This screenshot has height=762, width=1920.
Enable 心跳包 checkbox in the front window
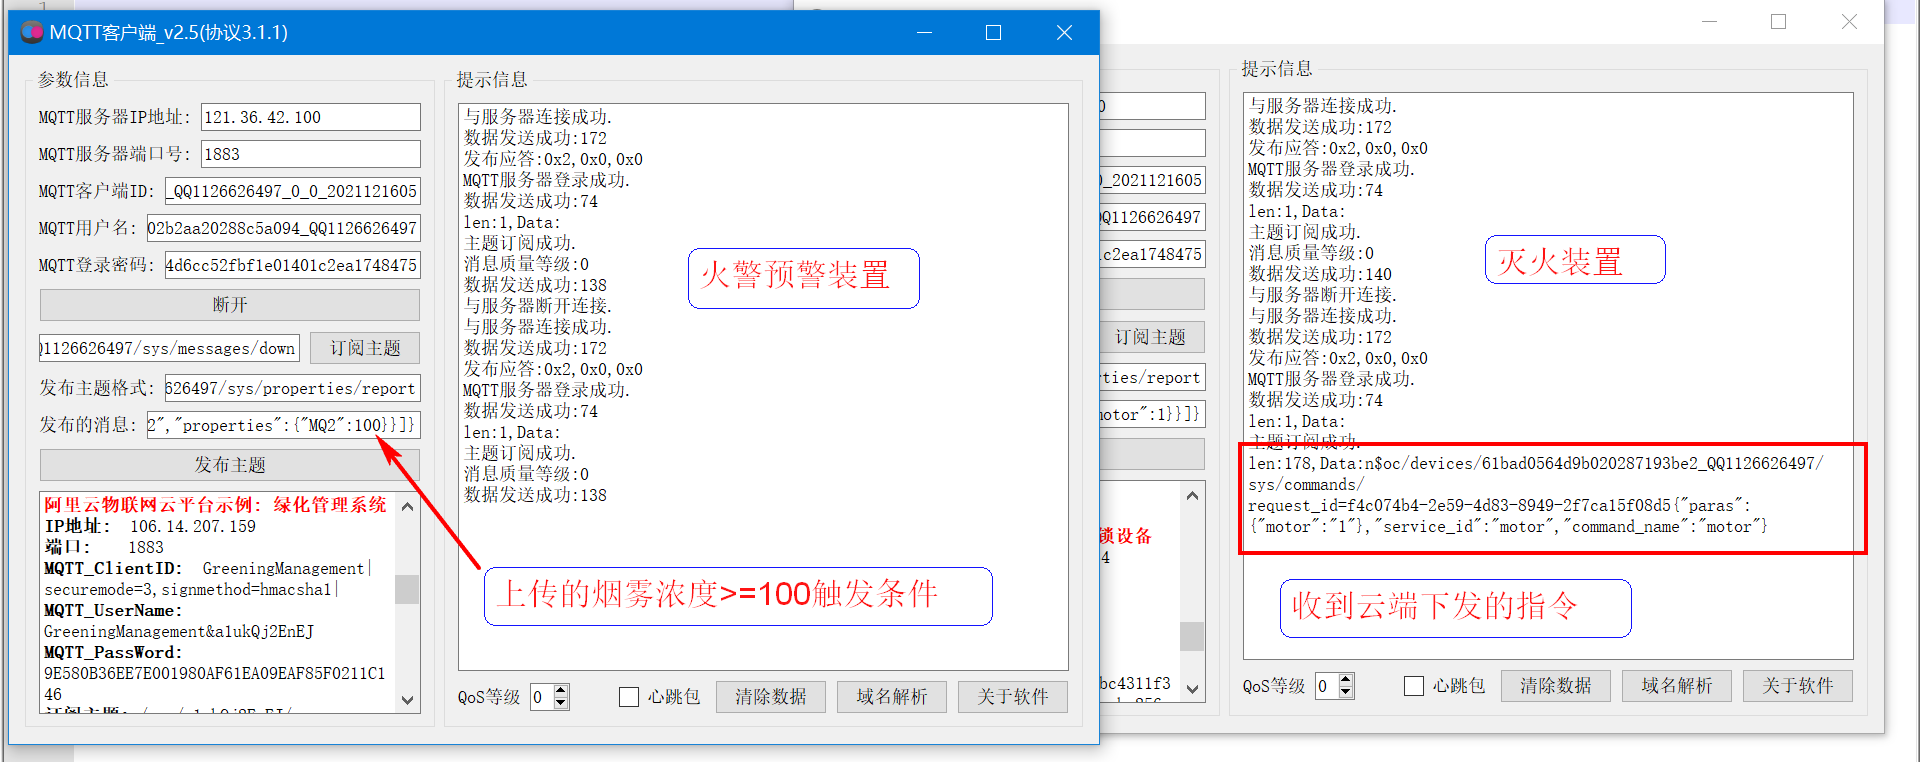click(629, 697)
